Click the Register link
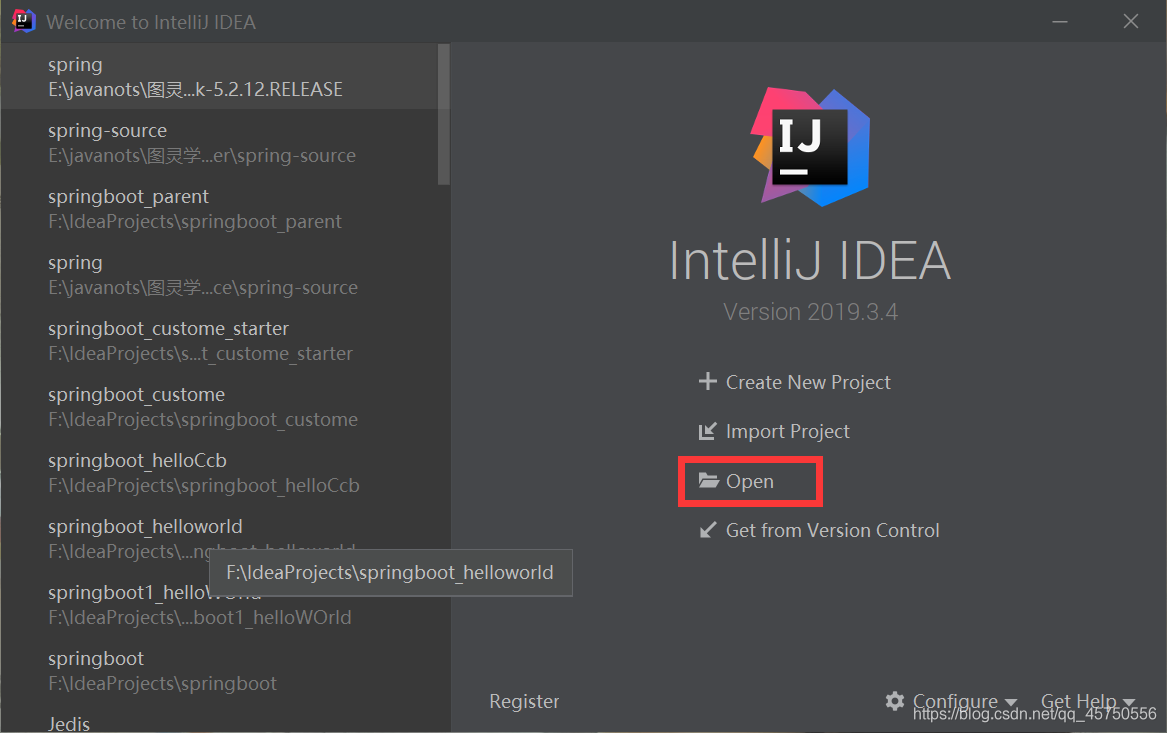This screenshot has height=733, width=1167. 524,702
